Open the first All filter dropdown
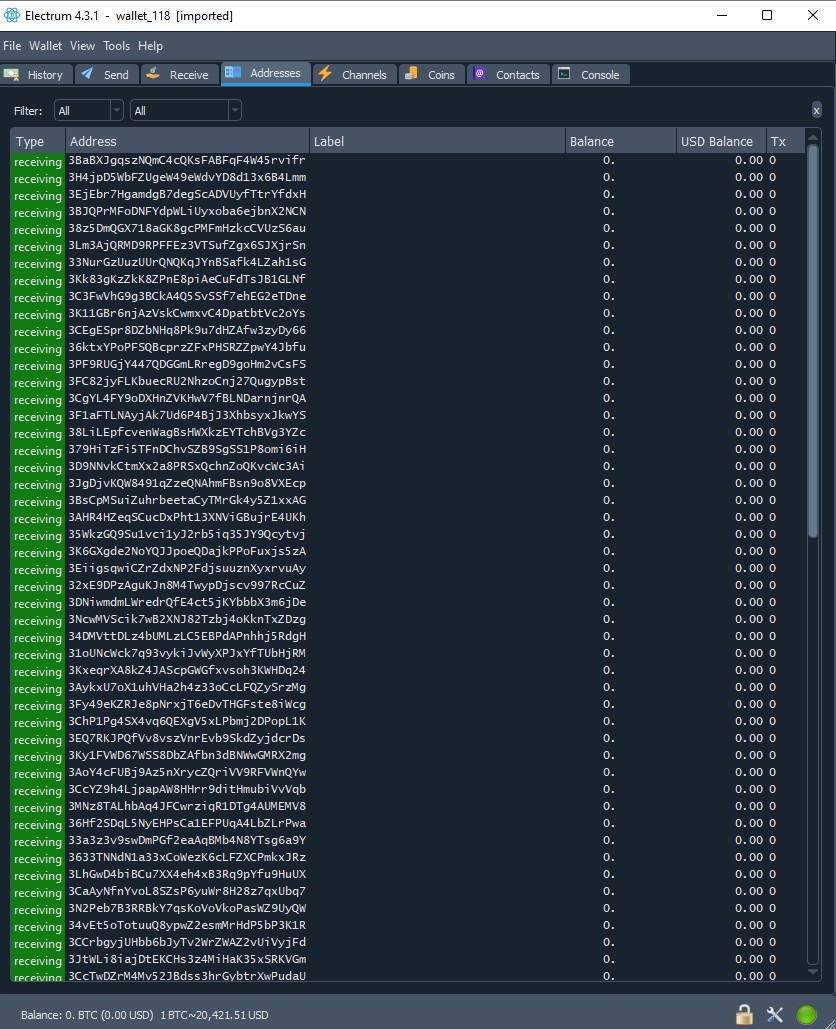 87,110
